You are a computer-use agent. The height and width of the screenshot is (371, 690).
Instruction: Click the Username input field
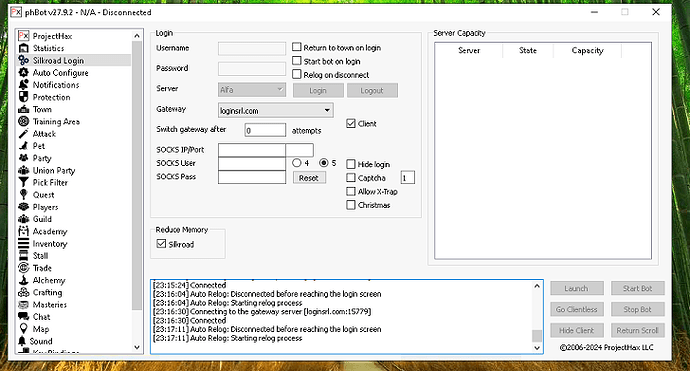pyautogui.click(x=252, y=48)
